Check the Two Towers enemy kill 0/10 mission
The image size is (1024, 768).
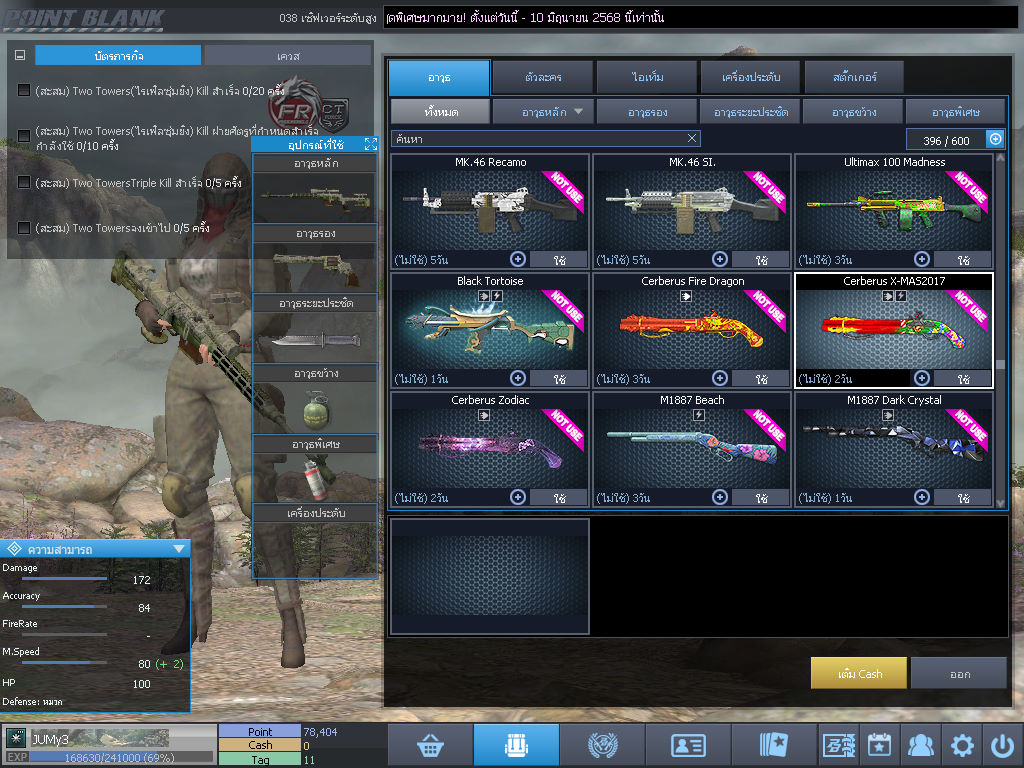pyautogui.click(x=24, y=136)
